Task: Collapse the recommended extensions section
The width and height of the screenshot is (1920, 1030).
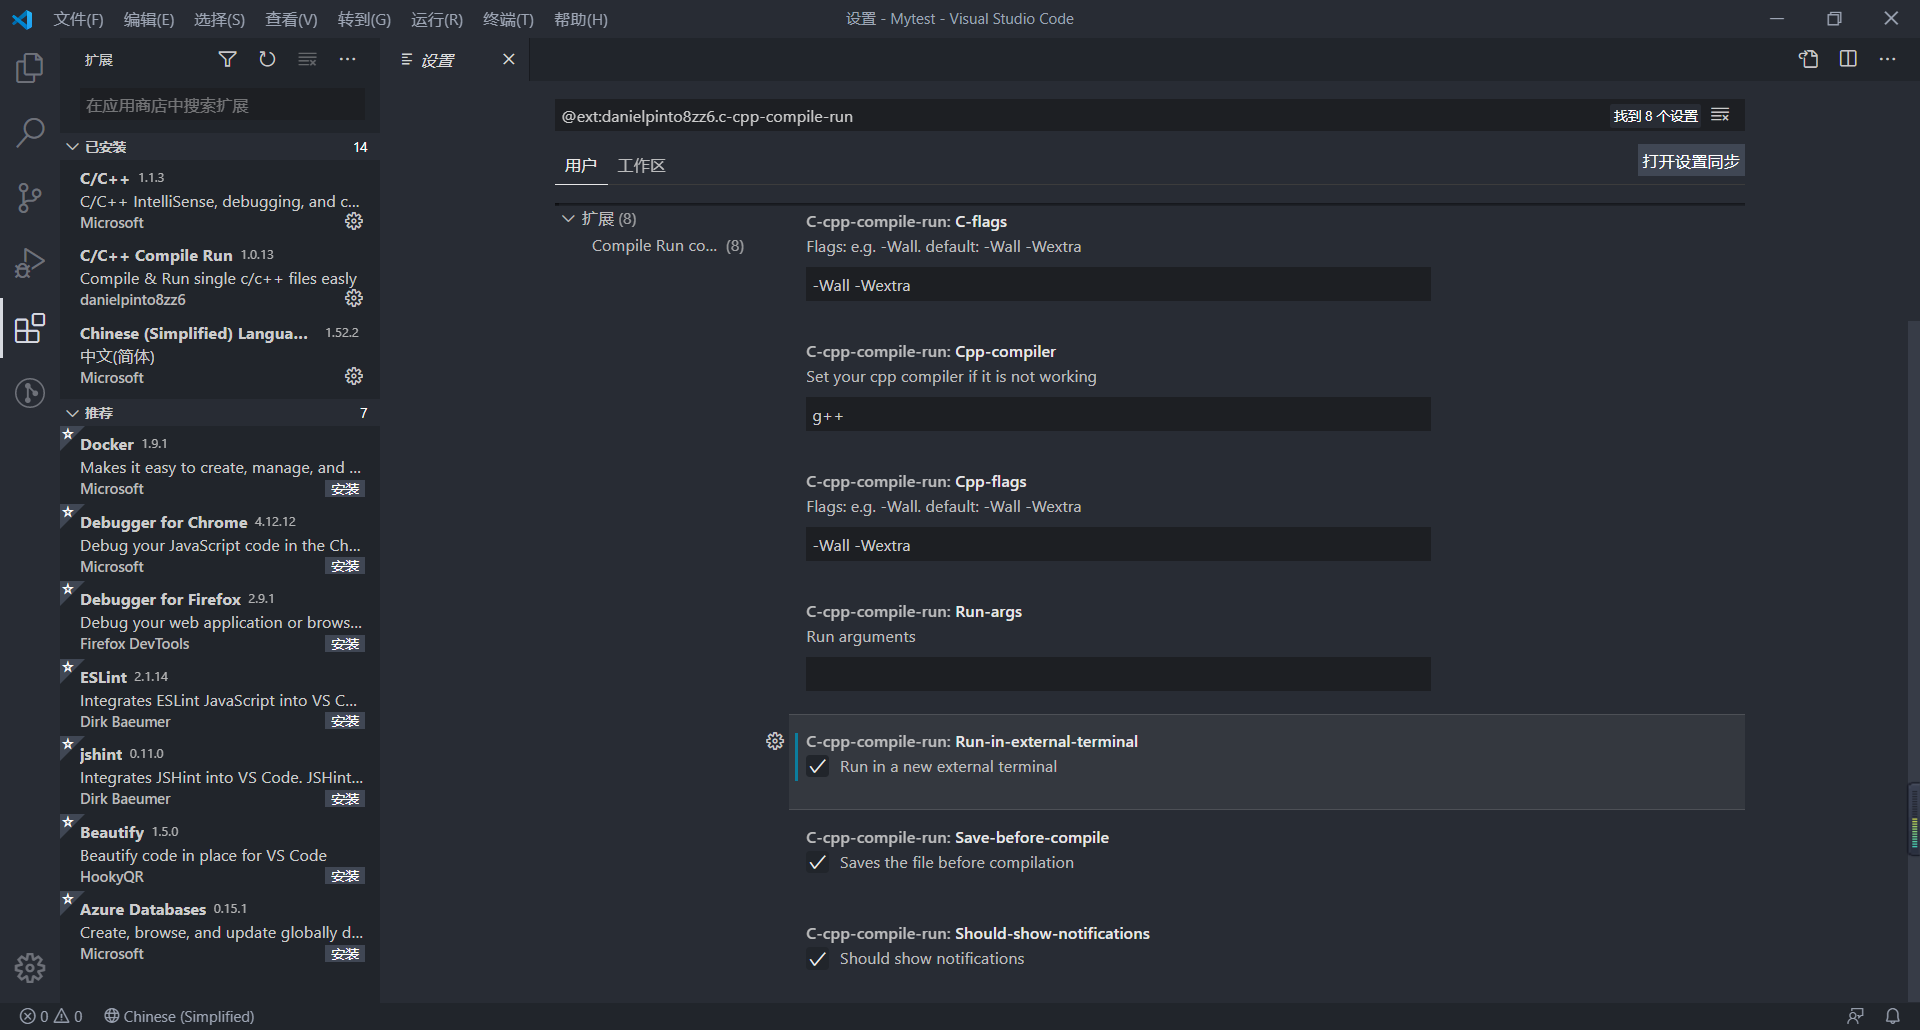Action: click(x=220, y=413)
